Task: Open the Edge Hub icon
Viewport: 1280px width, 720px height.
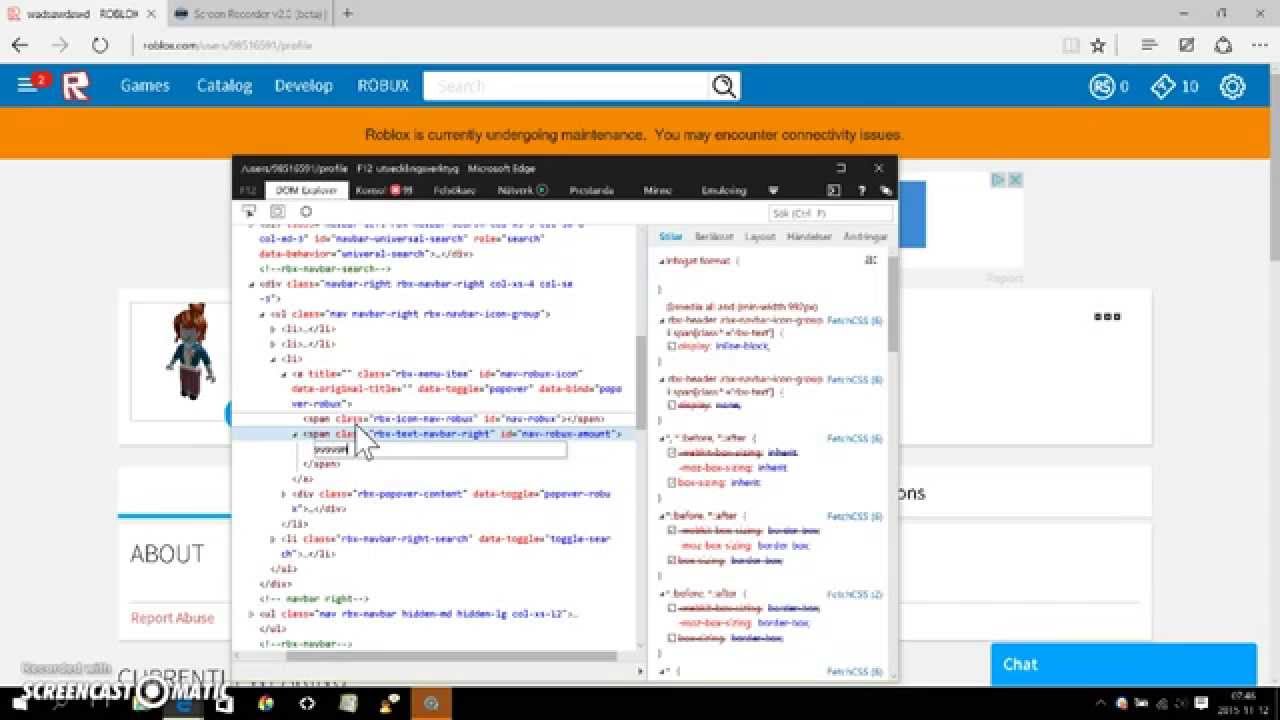Action: pyautogui.click(x=1150, y=45)
